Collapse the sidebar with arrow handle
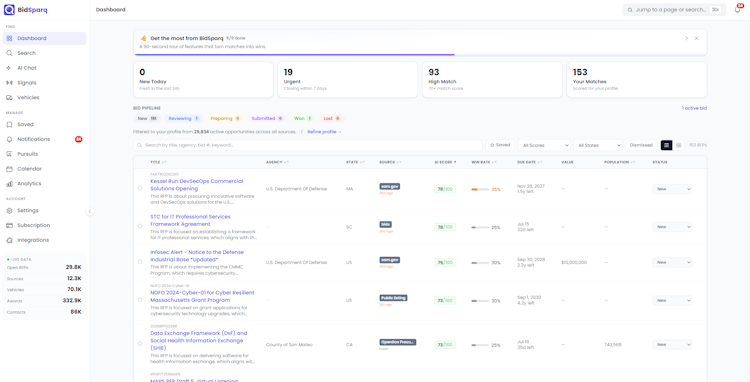The image size is (750, 382). pyautogui.click(x=90, y=211)
